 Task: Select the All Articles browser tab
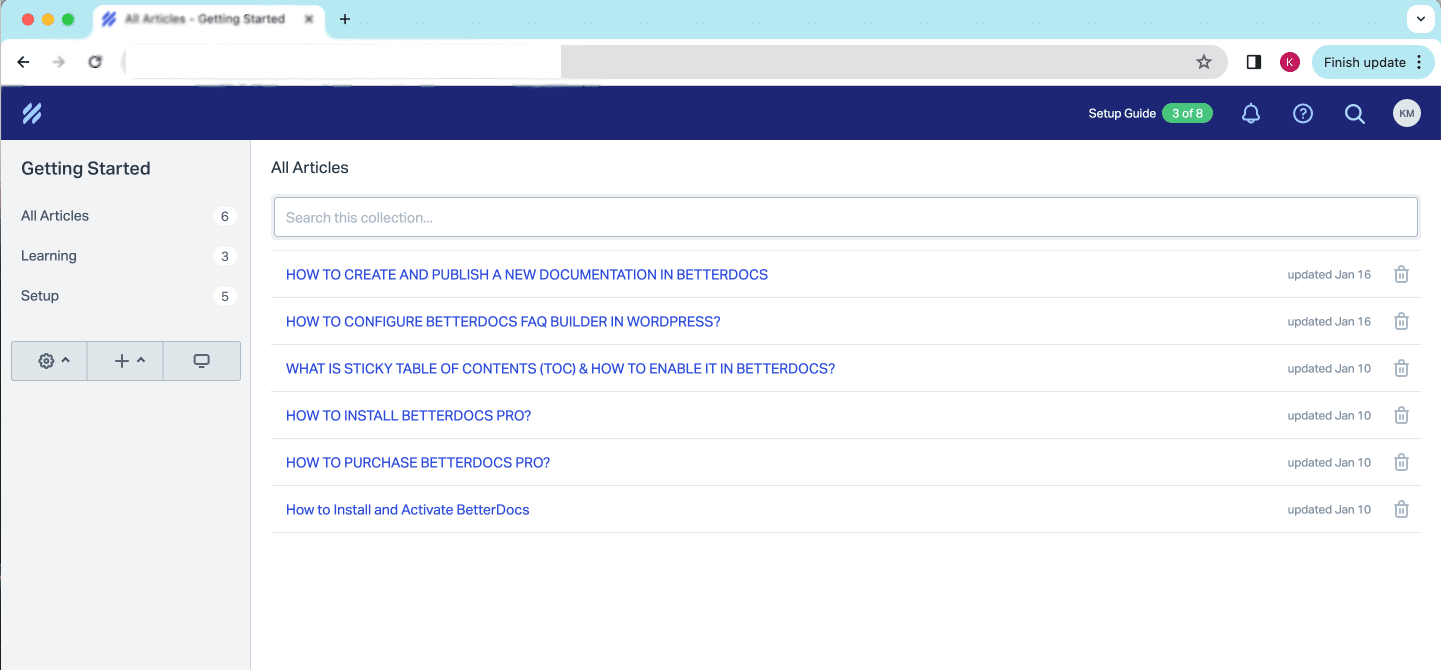coord(205,18)
